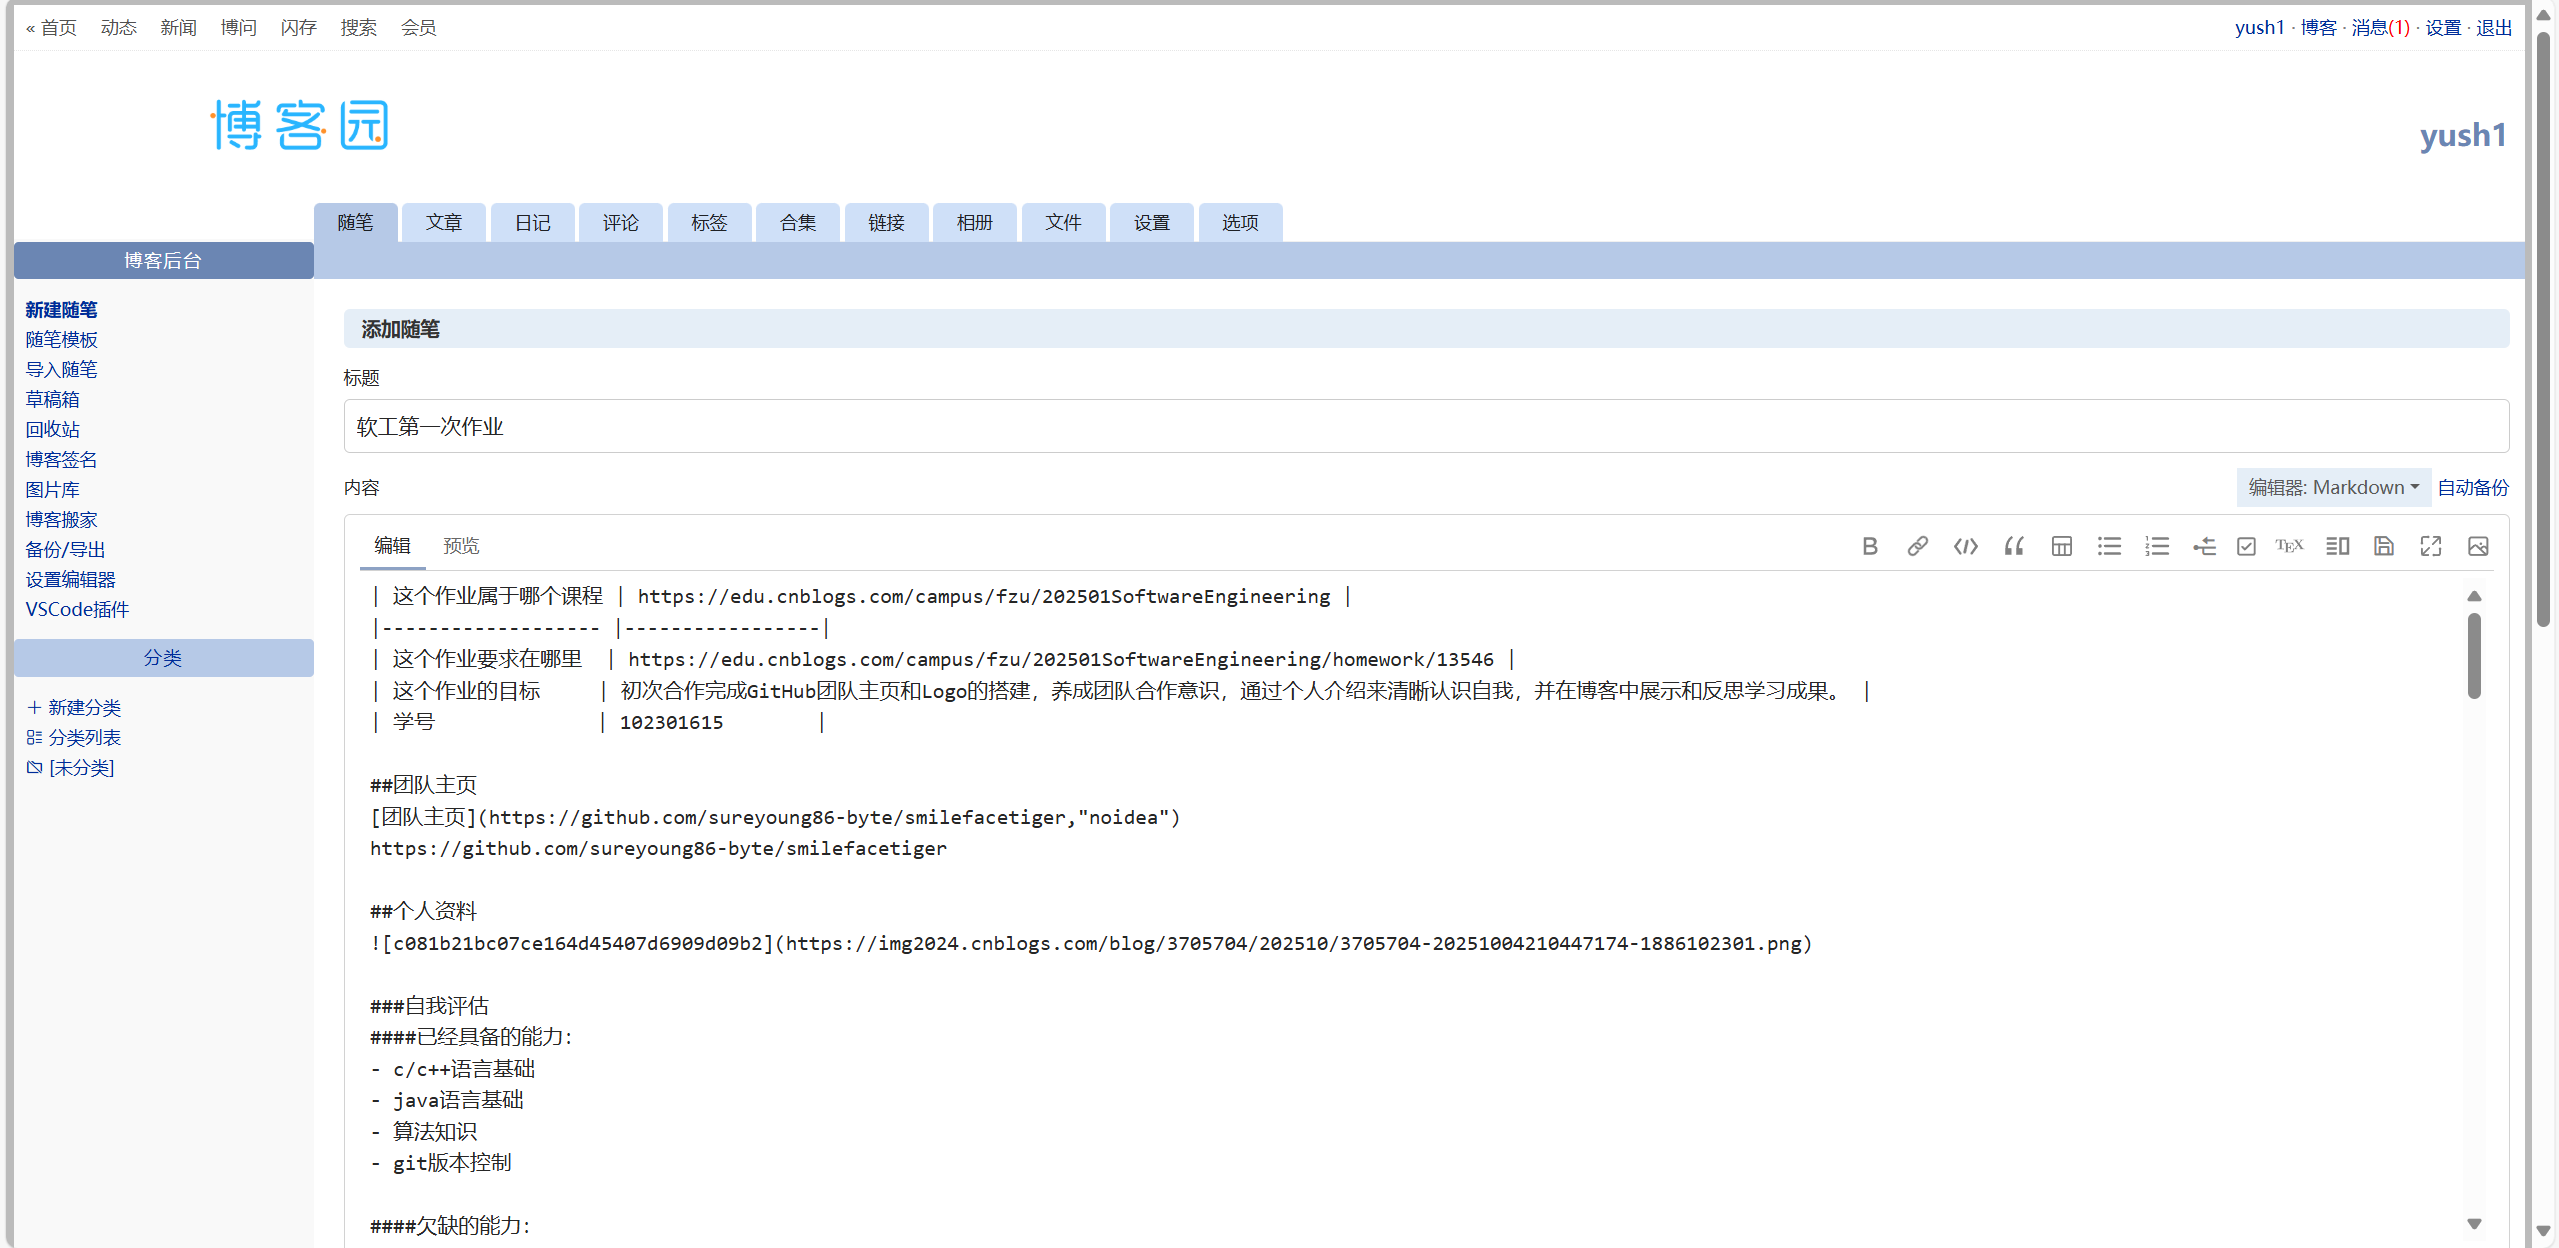
Task: Enter fullscreen editor mode
Action: click(2431, 546)
